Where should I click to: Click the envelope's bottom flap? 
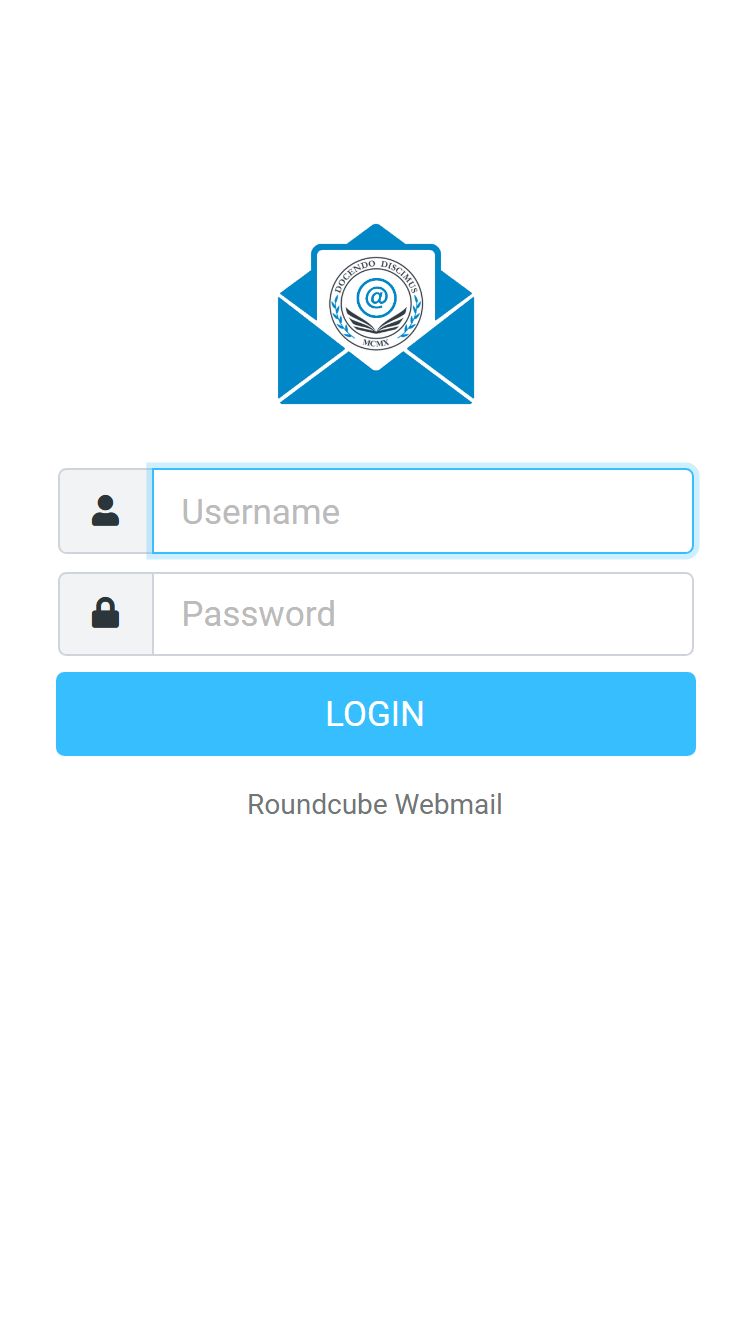coord(376,381)
